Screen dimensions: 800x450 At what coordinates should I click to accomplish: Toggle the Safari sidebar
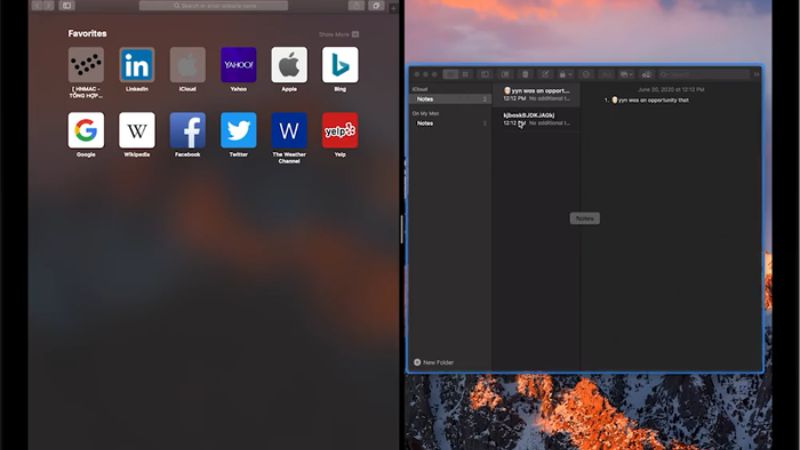pyautogui.click(x=66, y=6)
